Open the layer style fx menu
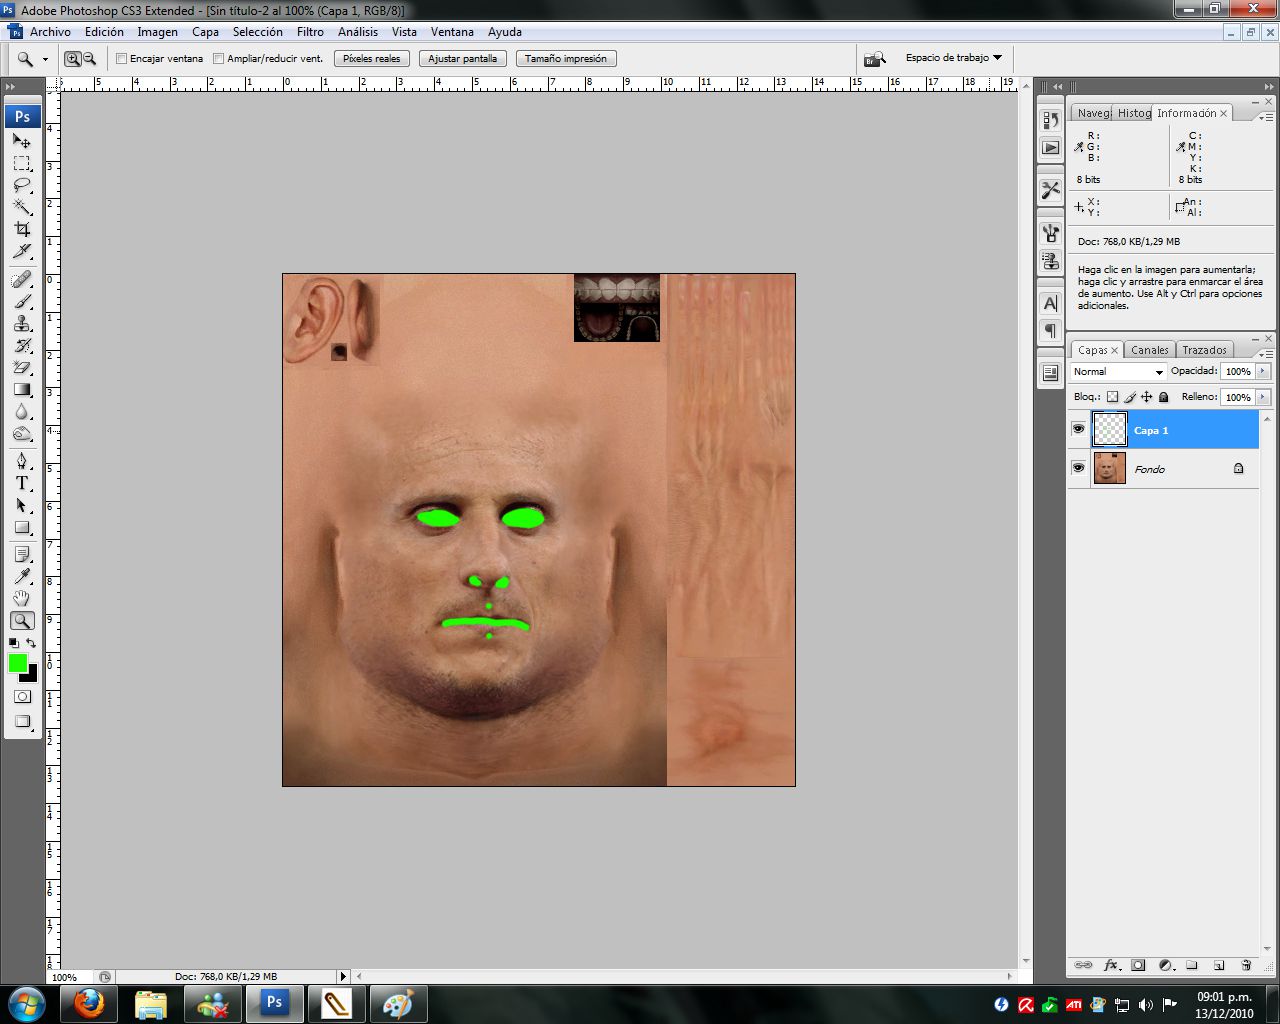Image resolution: width=1280 pixels, height=1024 pixels. 1111,965
